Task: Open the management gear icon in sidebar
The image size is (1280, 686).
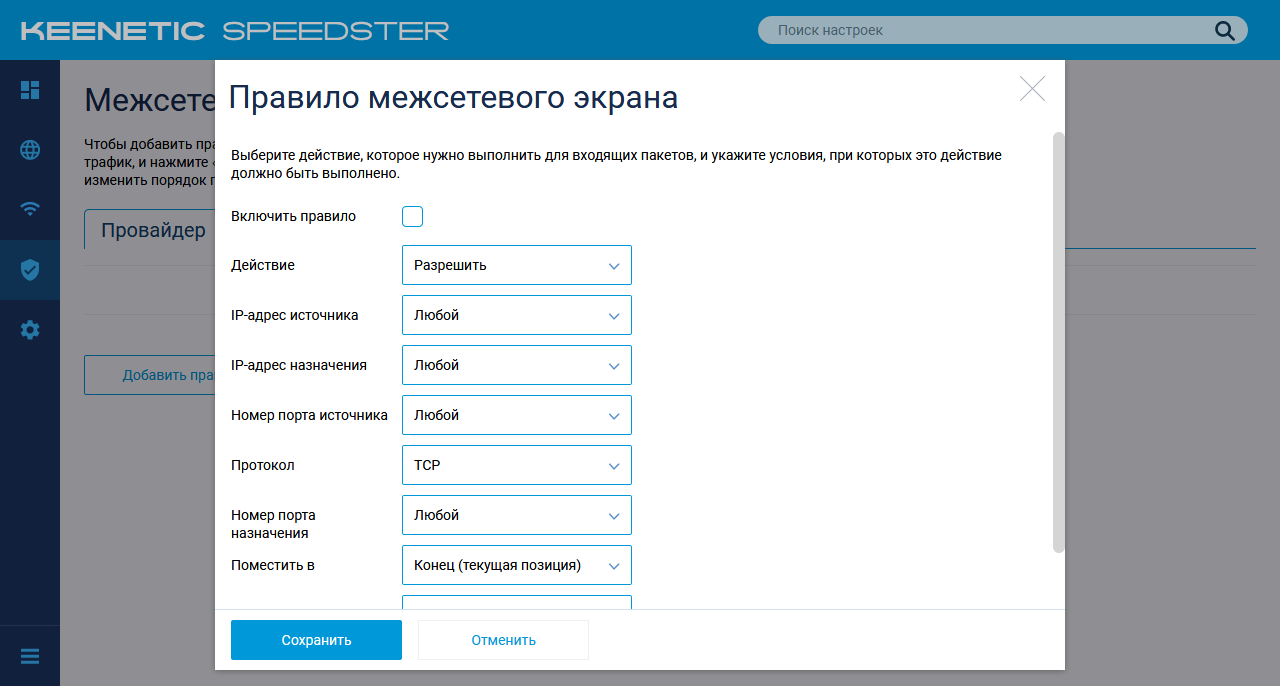Action: click(30, 330)
